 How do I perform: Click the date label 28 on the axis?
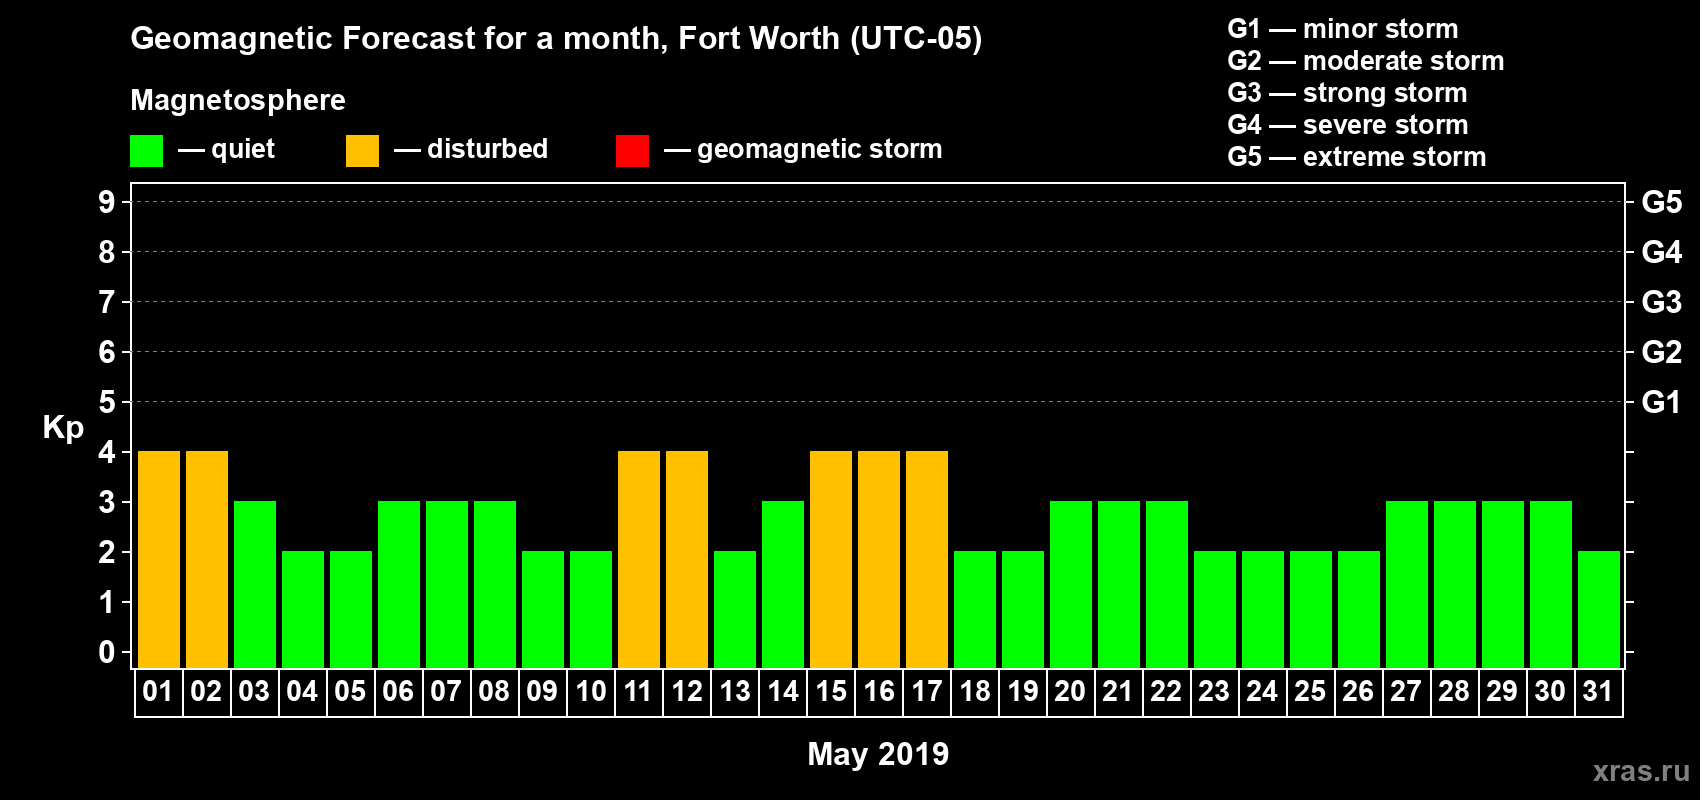pos(1454,691)
